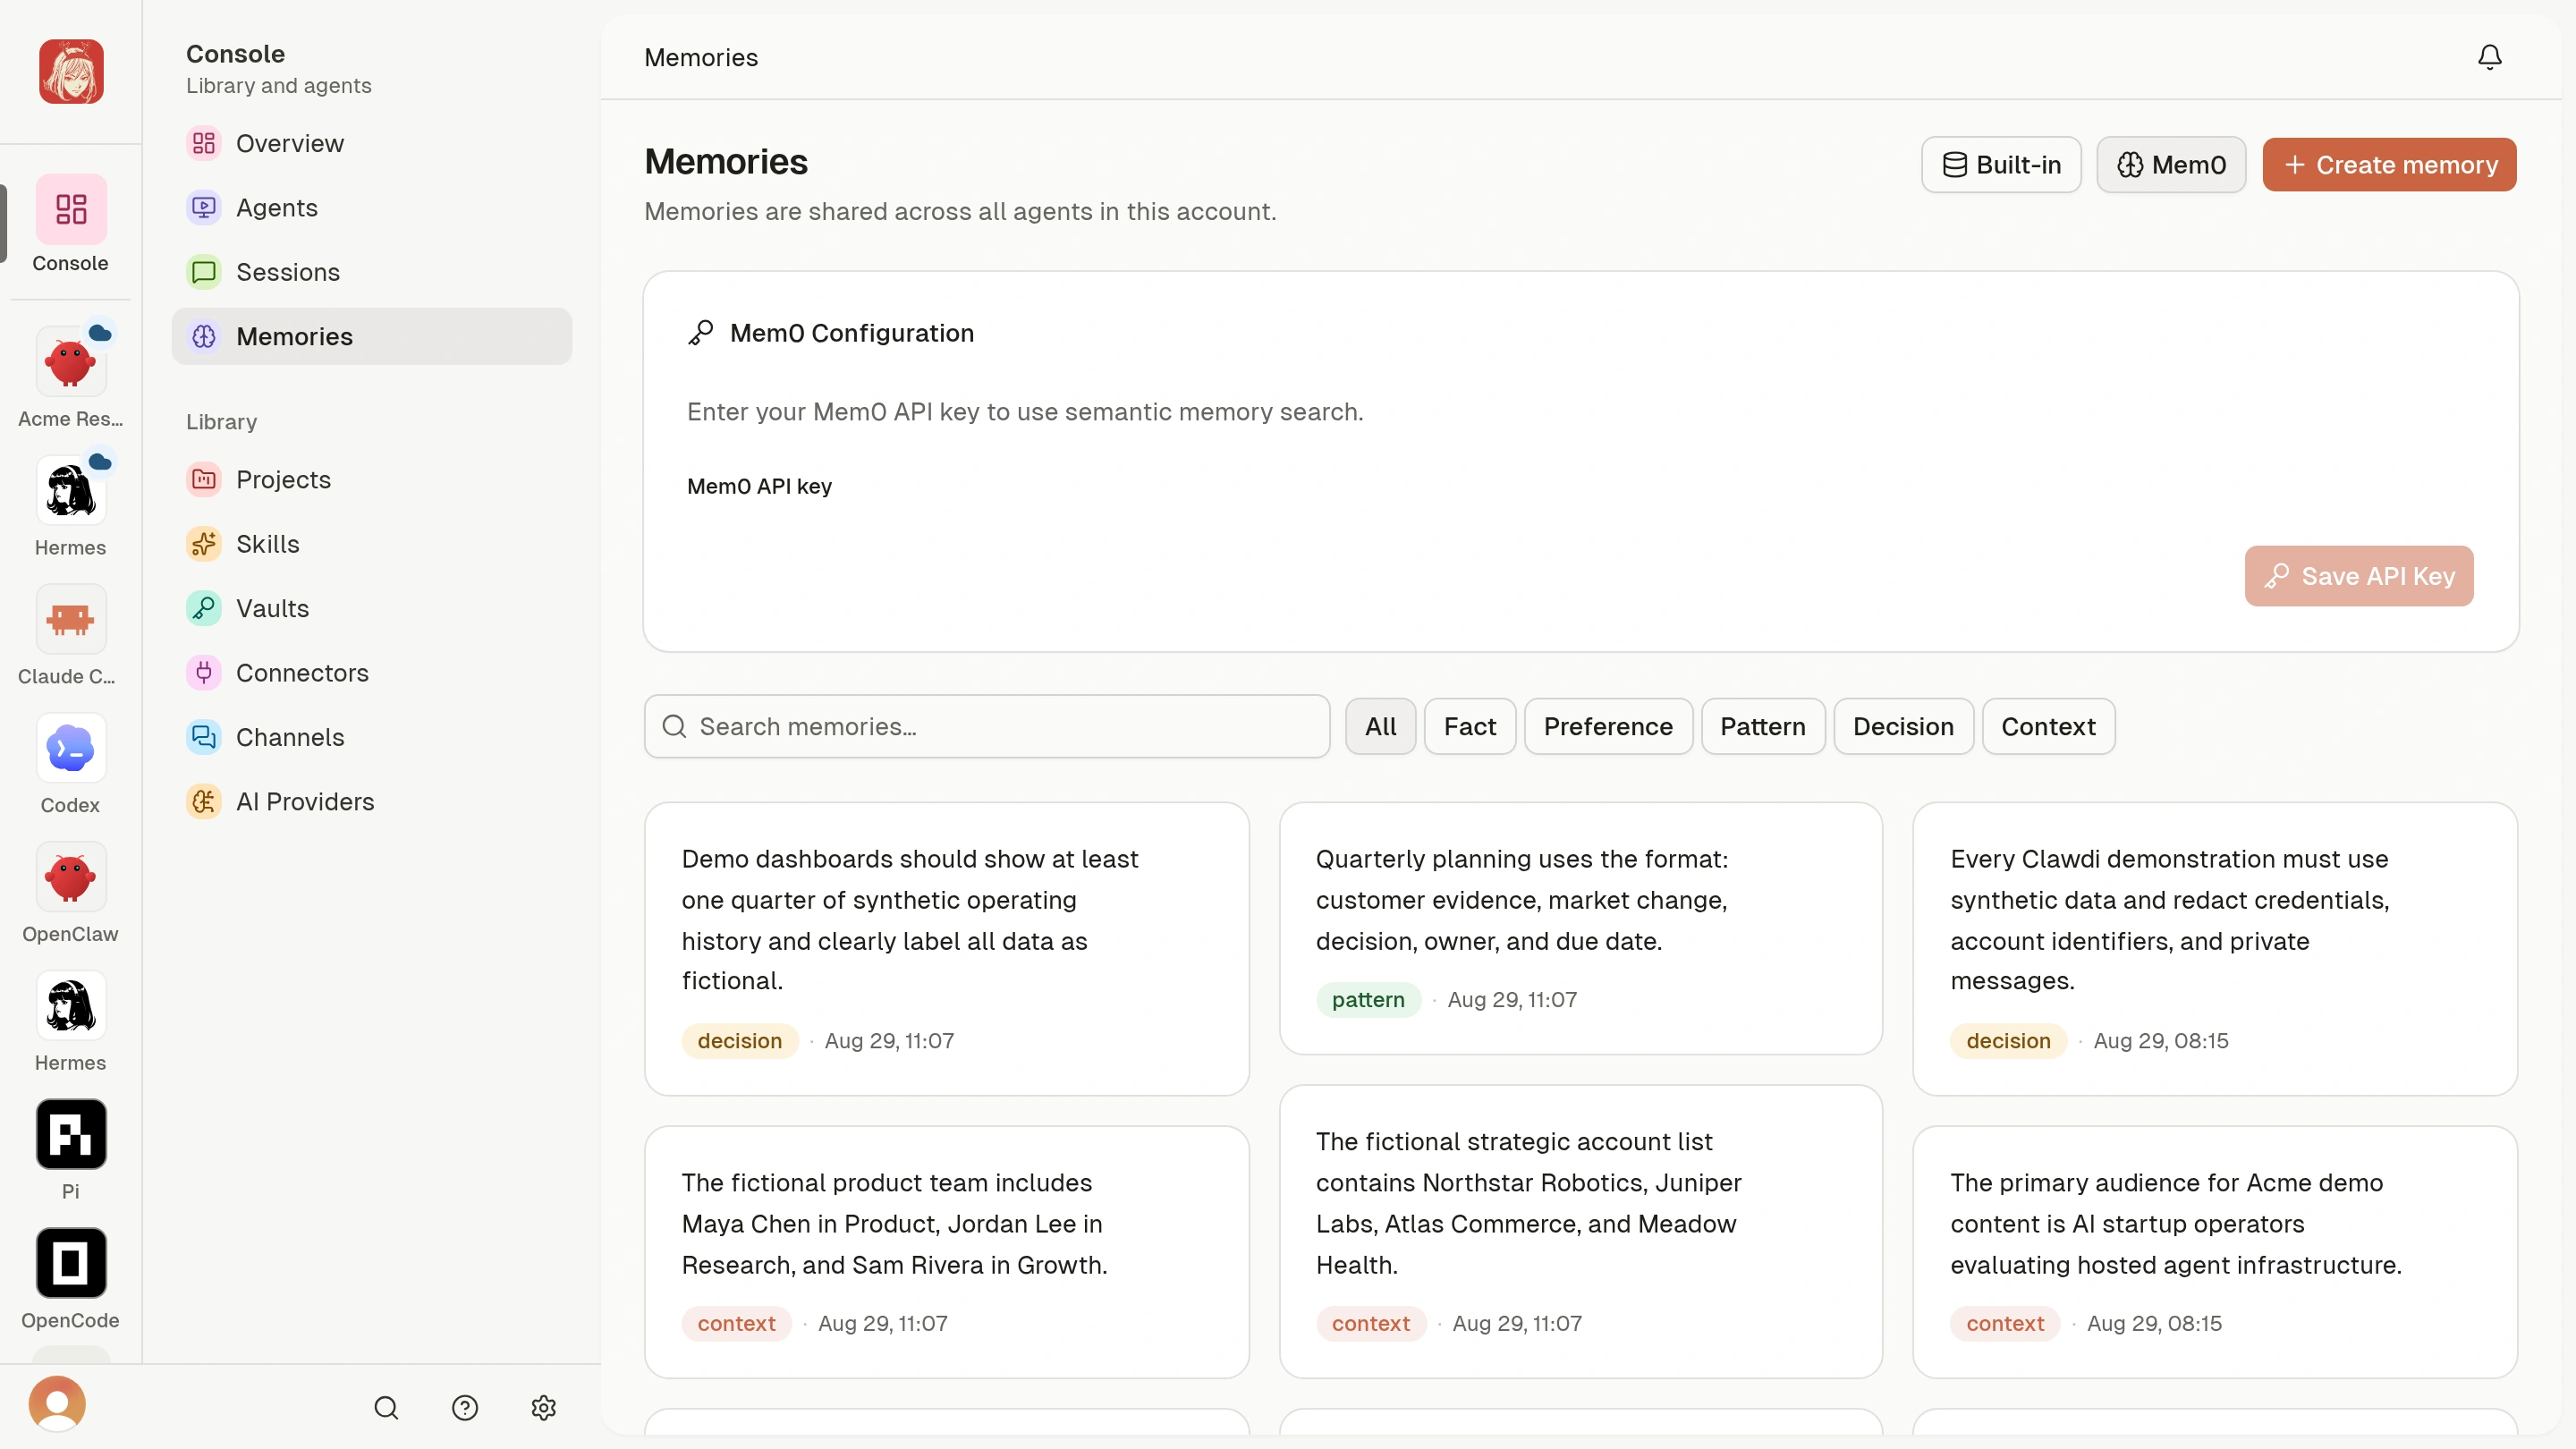The height and width of the screenshot is (1449, 2576).
Task: Open Overview in the sidebar
Action: point(371,144)
